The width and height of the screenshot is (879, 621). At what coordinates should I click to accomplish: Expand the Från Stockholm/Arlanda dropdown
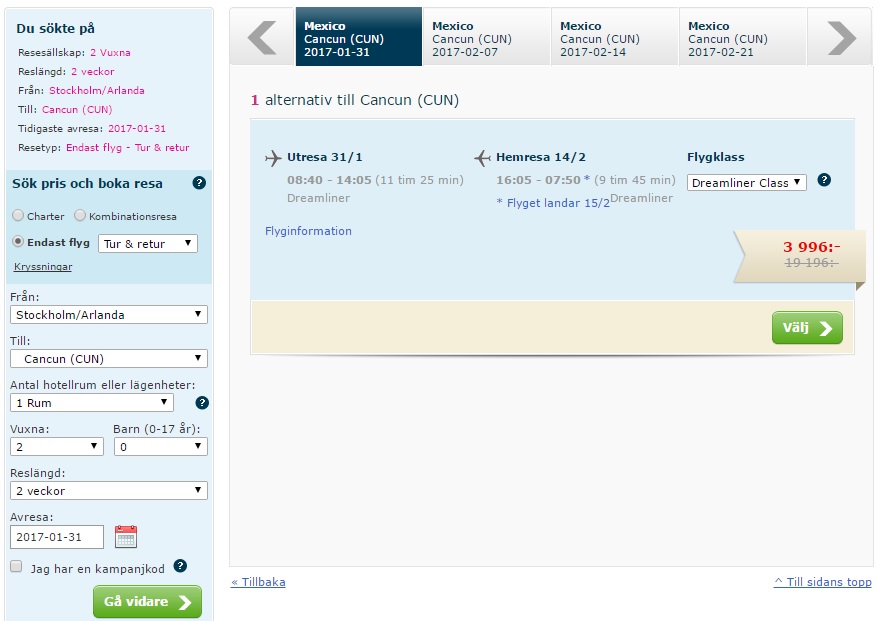tap(109, 314)
